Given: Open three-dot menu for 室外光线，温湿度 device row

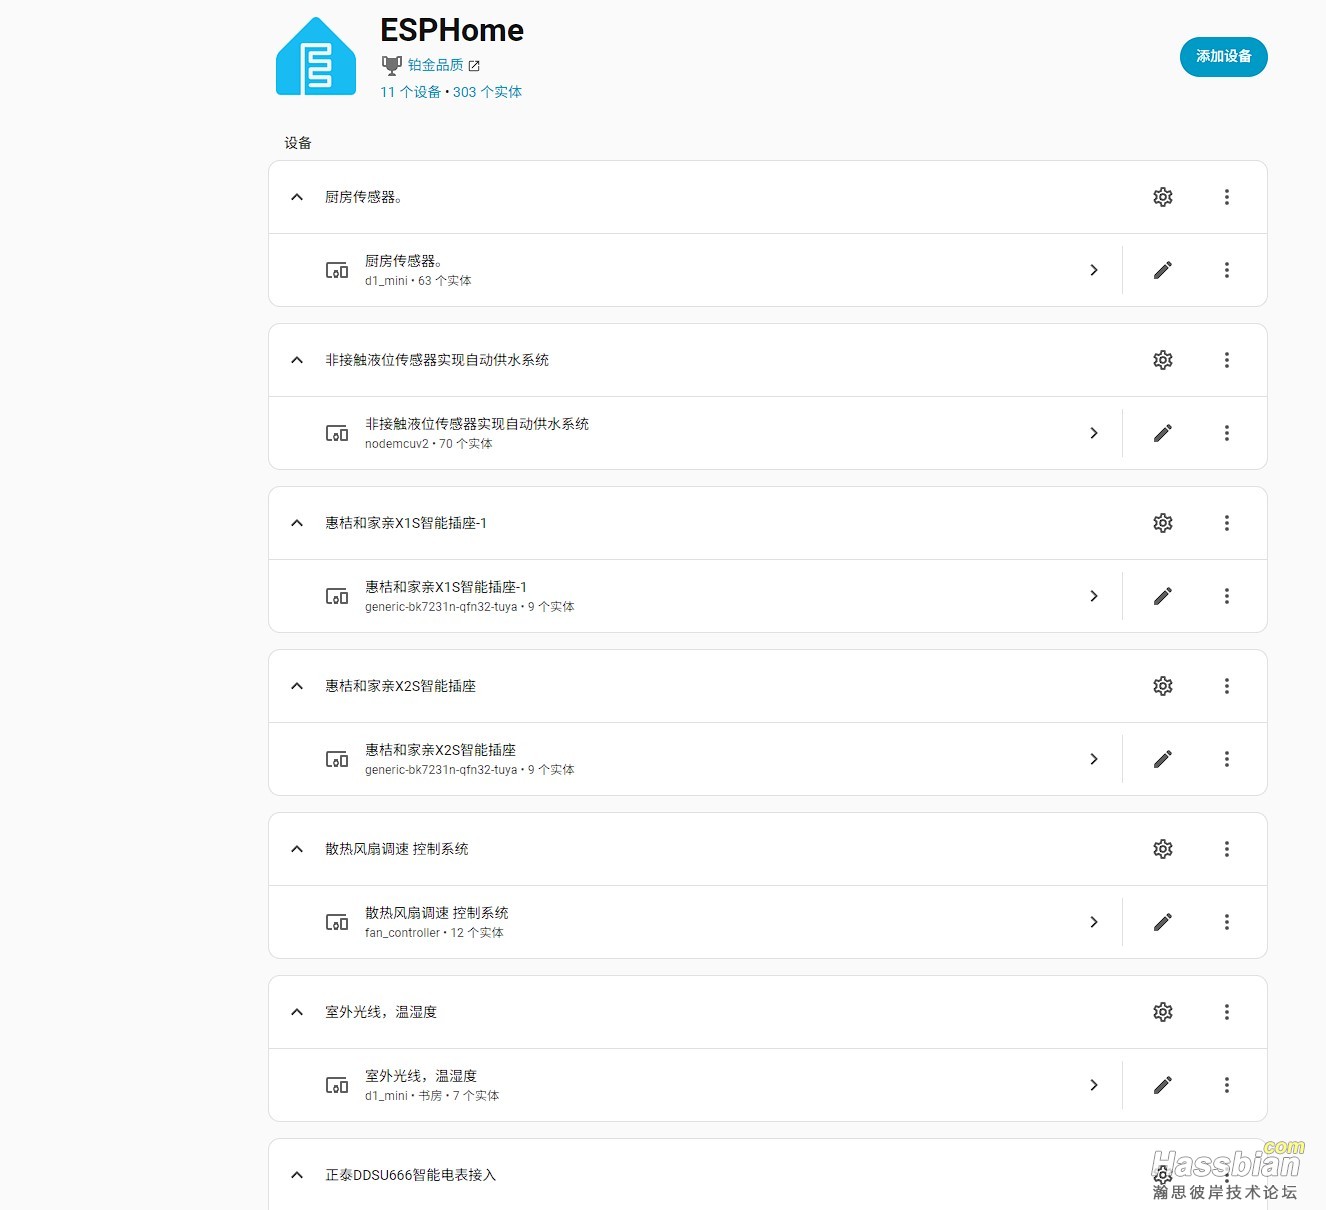Looking at the screenshot, I should pos(1226,1085).
